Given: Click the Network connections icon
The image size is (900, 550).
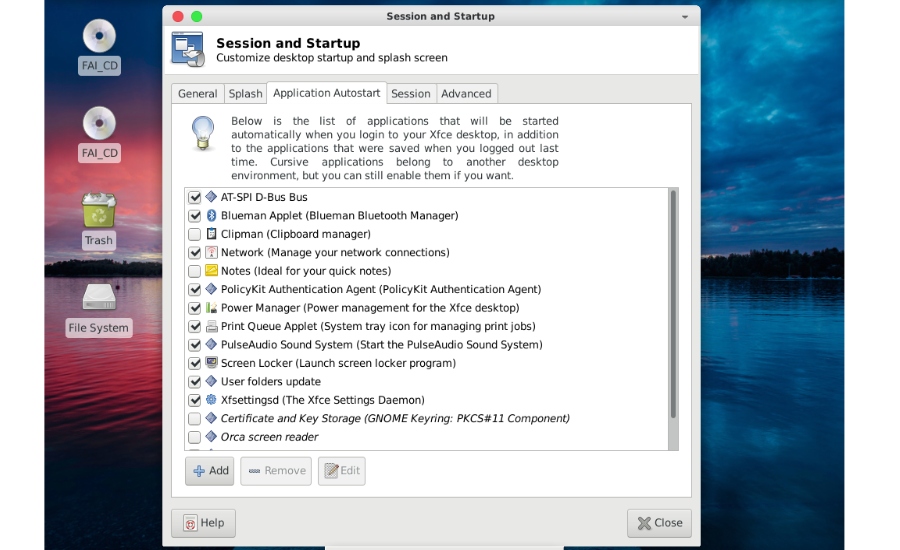Looking at the screenshot, I should point(211,252).
